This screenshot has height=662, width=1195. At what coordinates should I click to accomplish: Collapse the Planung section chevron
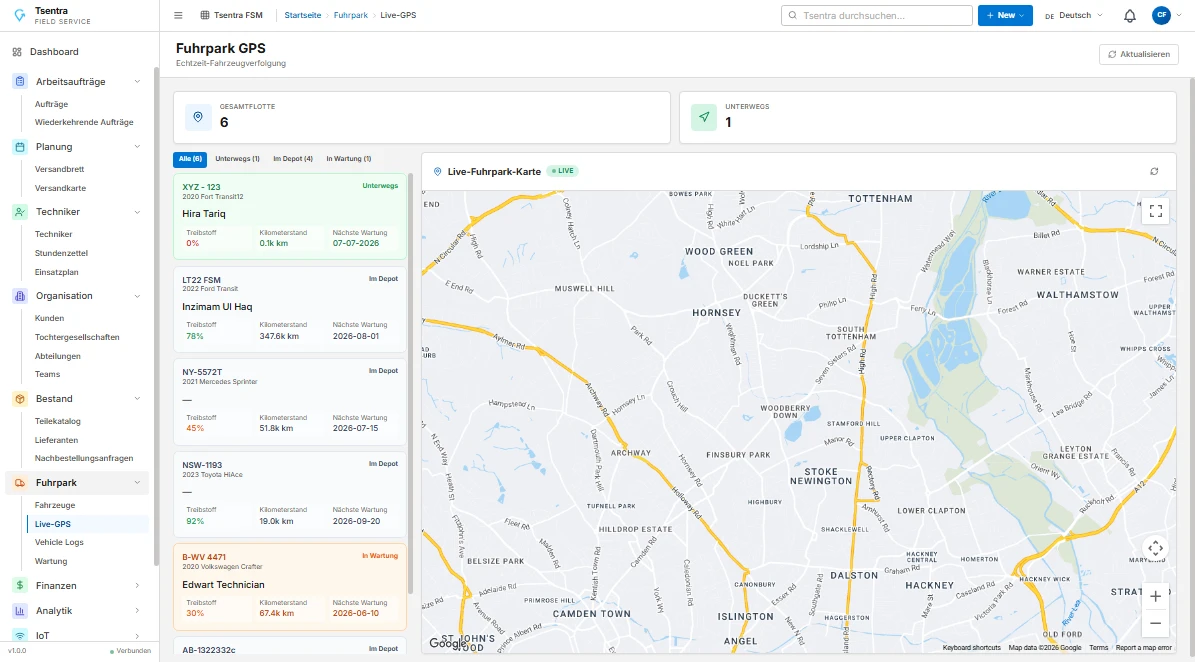[137, 147]
